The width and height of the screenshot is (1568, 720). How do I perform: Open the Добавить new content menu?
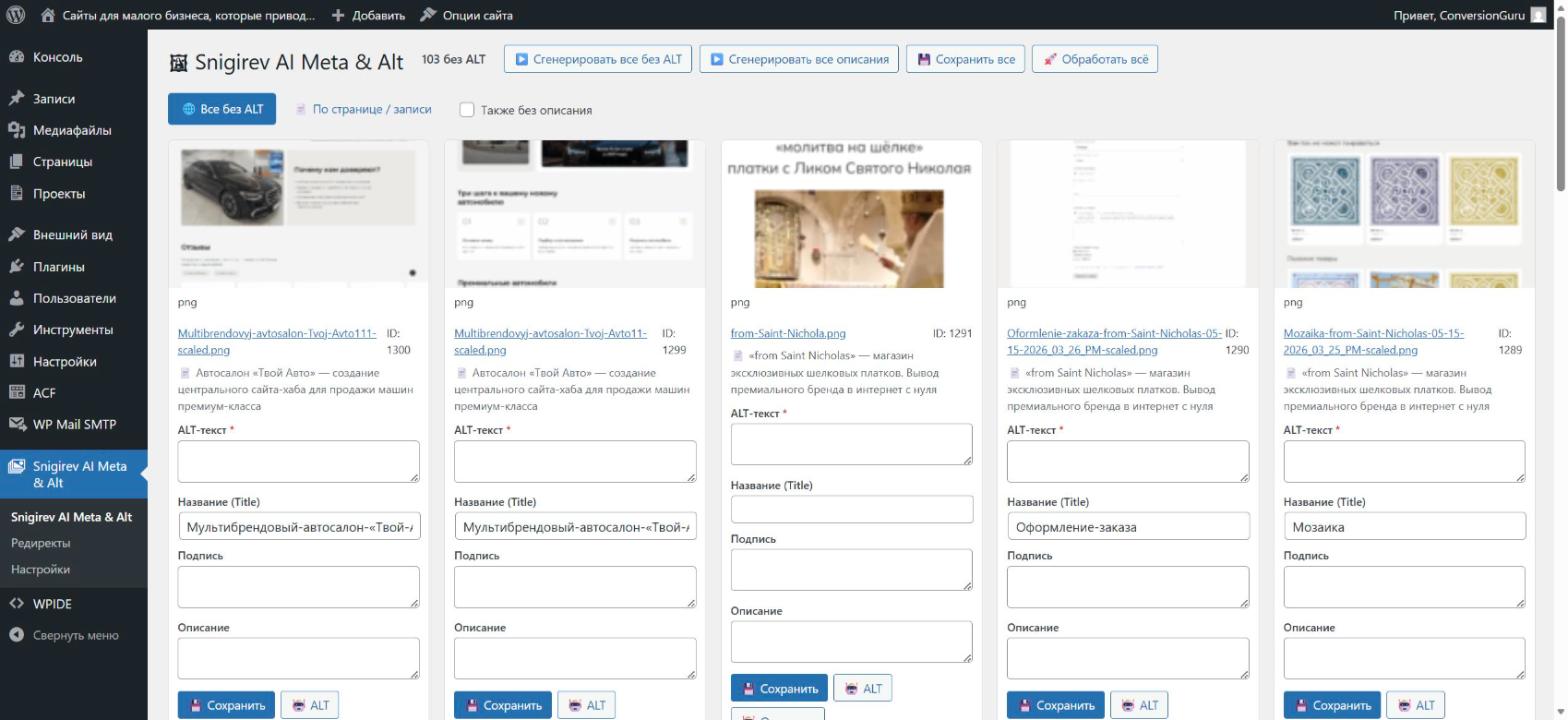(368, 15)
